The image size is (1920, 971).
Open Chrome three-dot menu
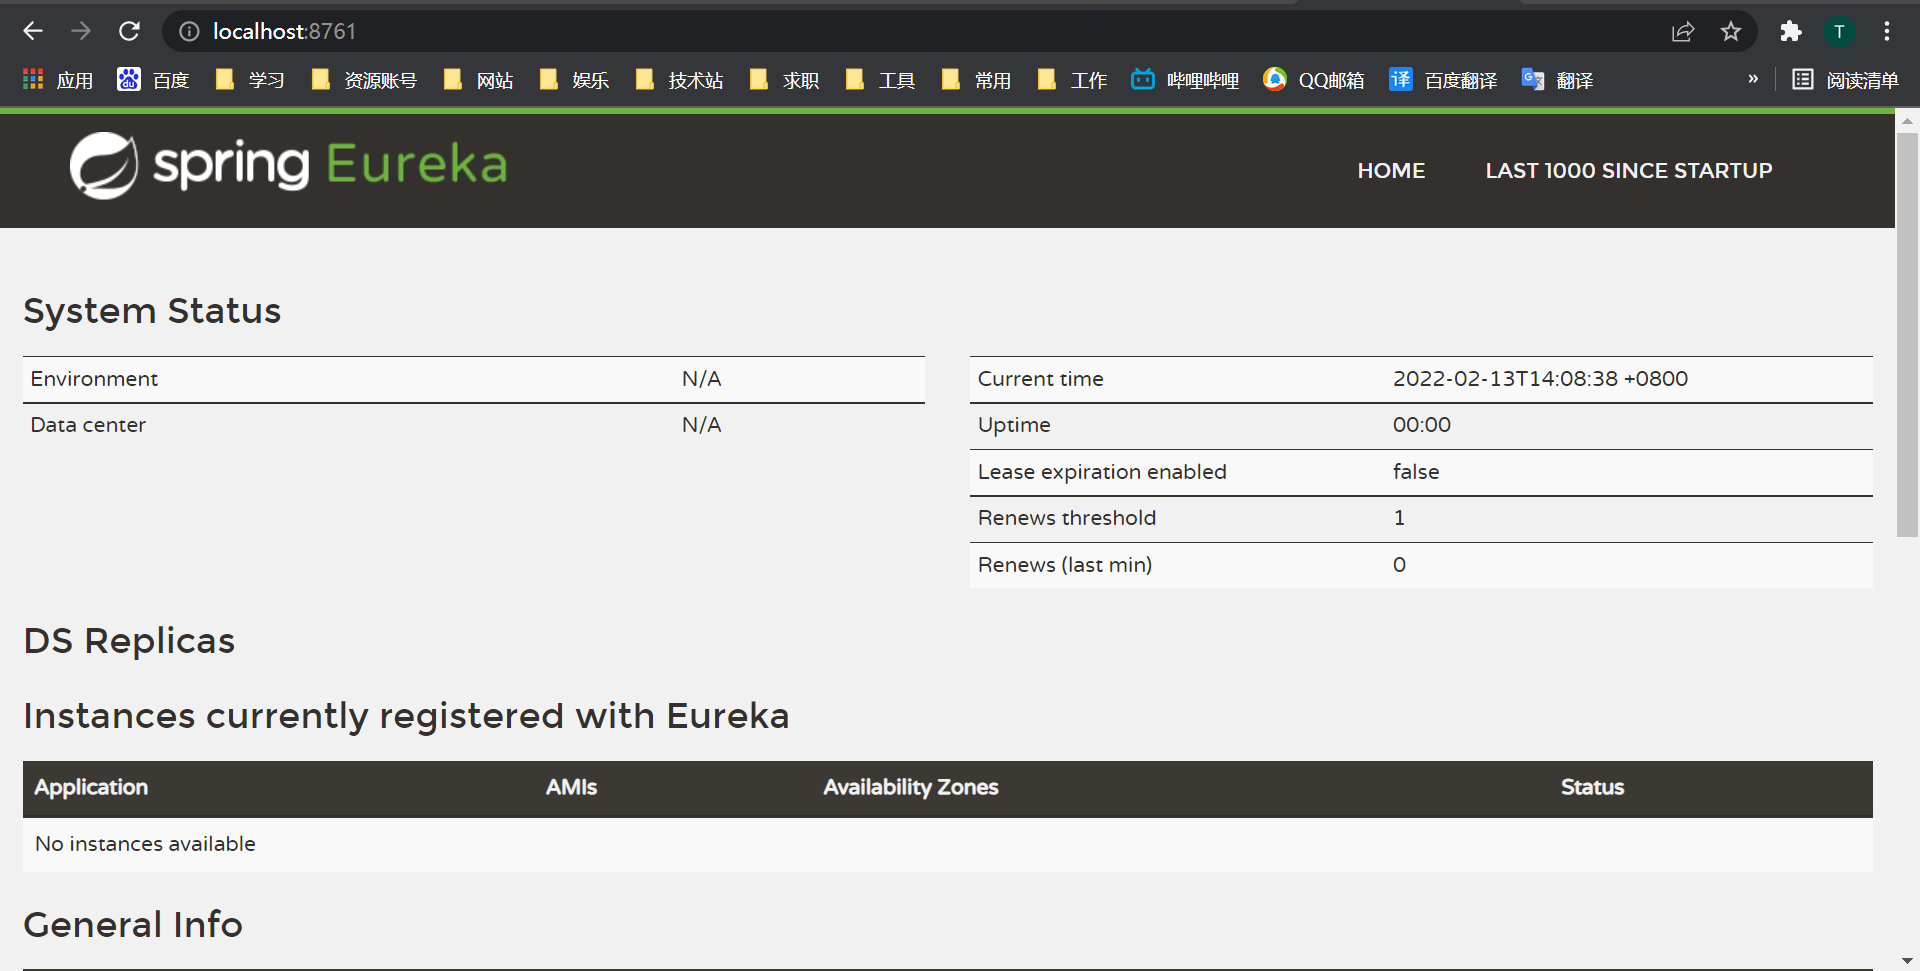[1887, 32]
